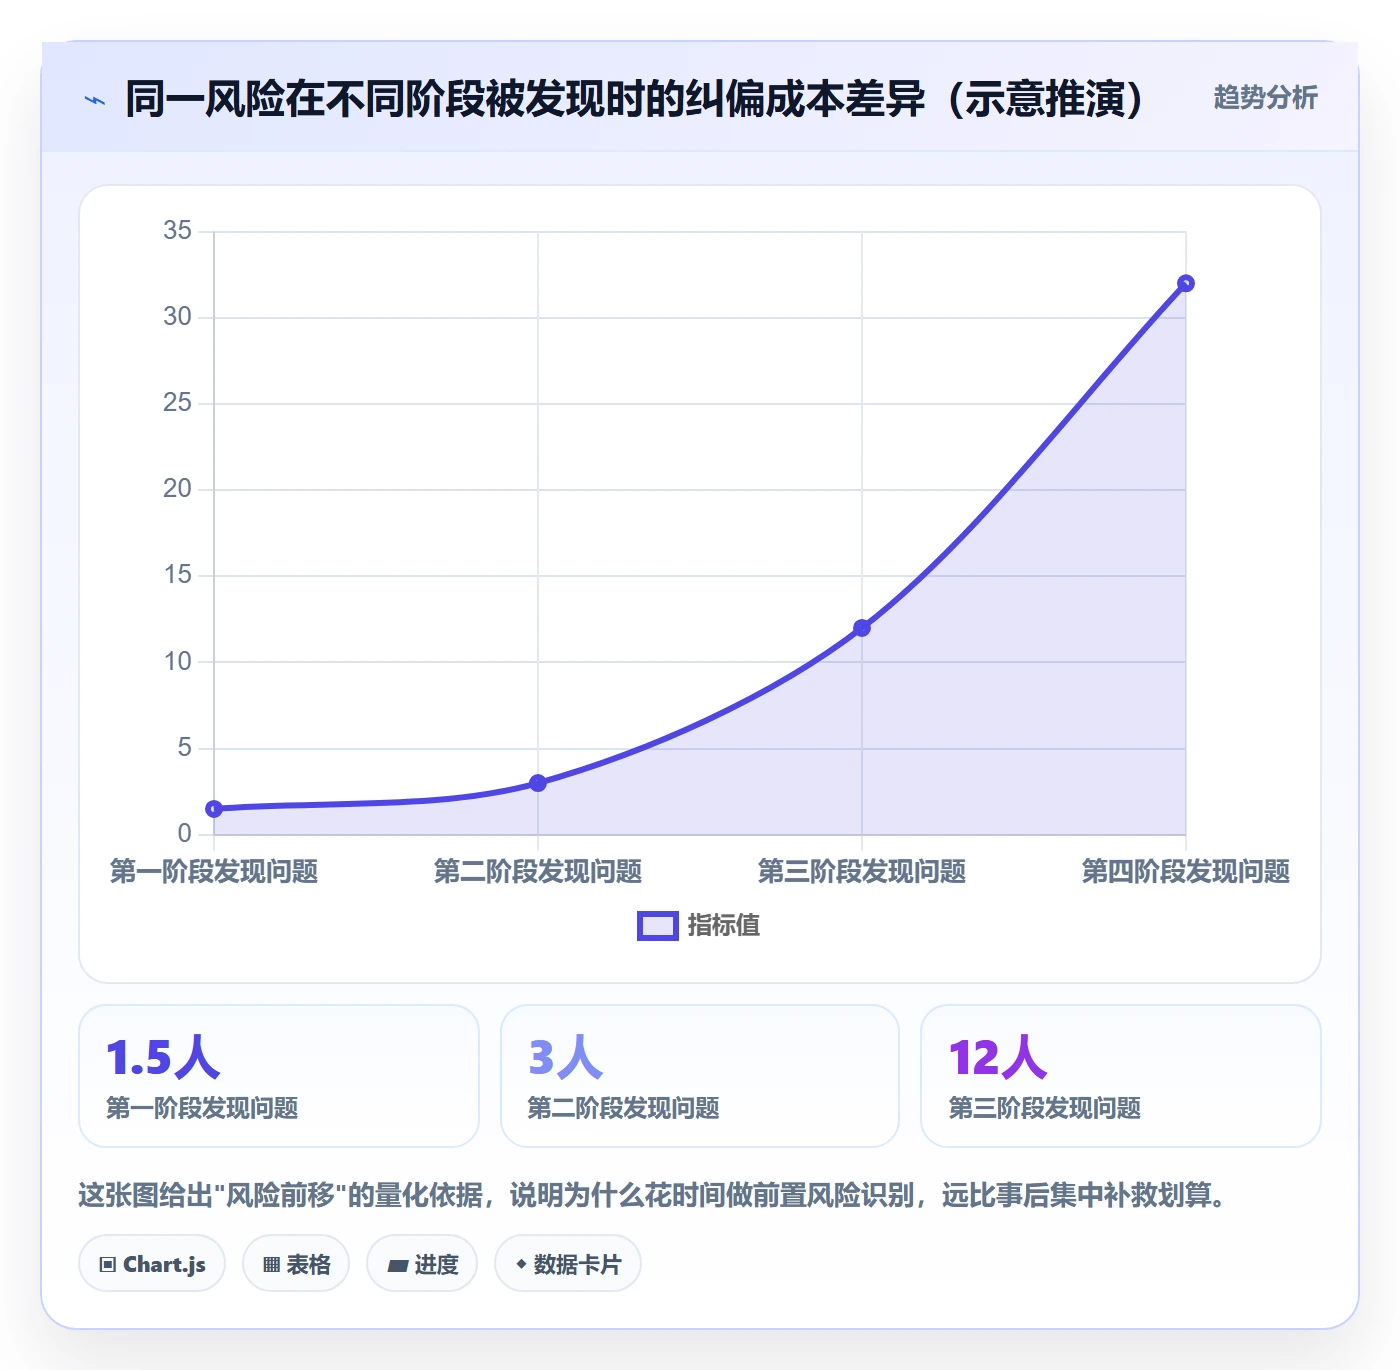Viewport: 1400px width, 1370px height.
Task: Click the y-axis value 35
Action: click(x=177, y=231)
